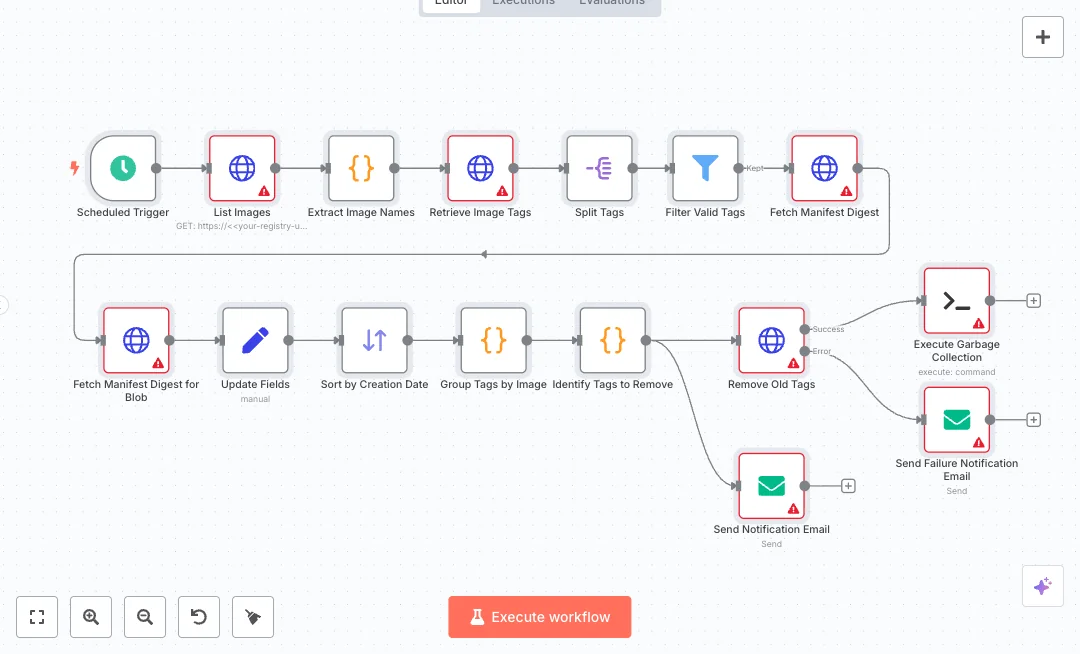Add a node after Send Notification Email
1080x654 pixels.
(848, 486)
